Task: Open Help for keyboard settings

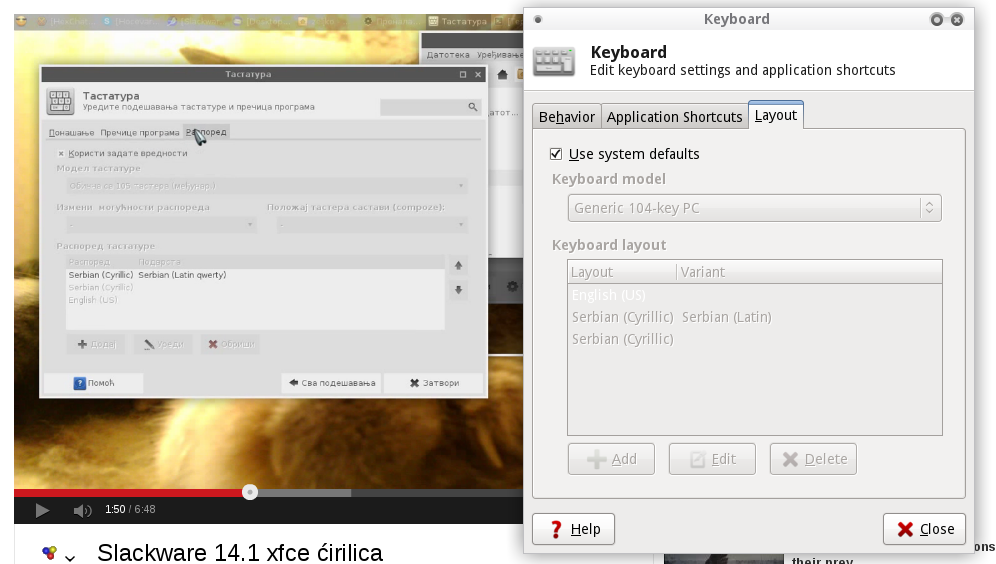Action: pyautogui.click(x=573, y=529)
